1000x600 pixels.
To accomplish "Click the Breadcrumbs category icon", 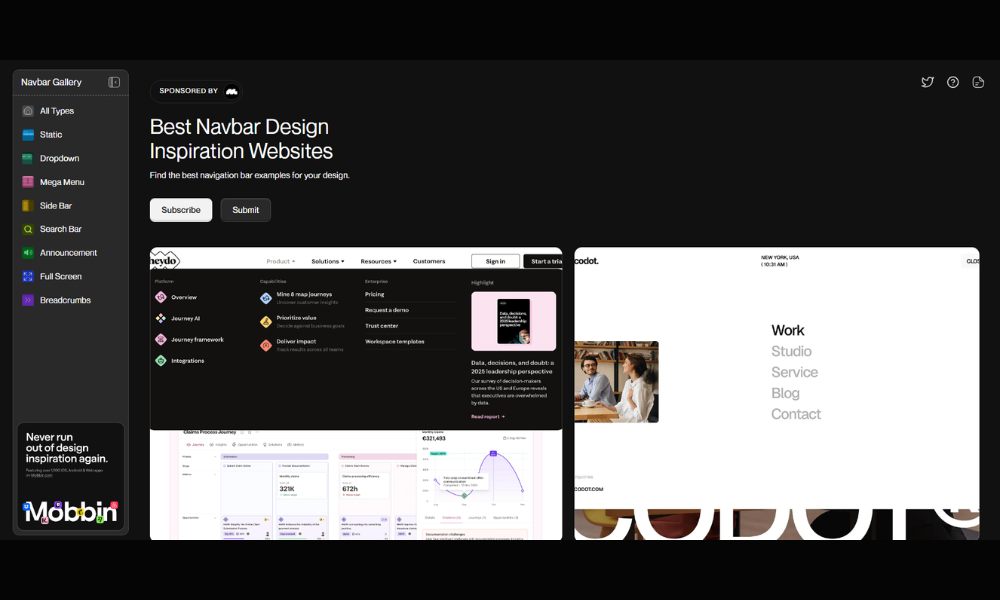I will 28,300.
